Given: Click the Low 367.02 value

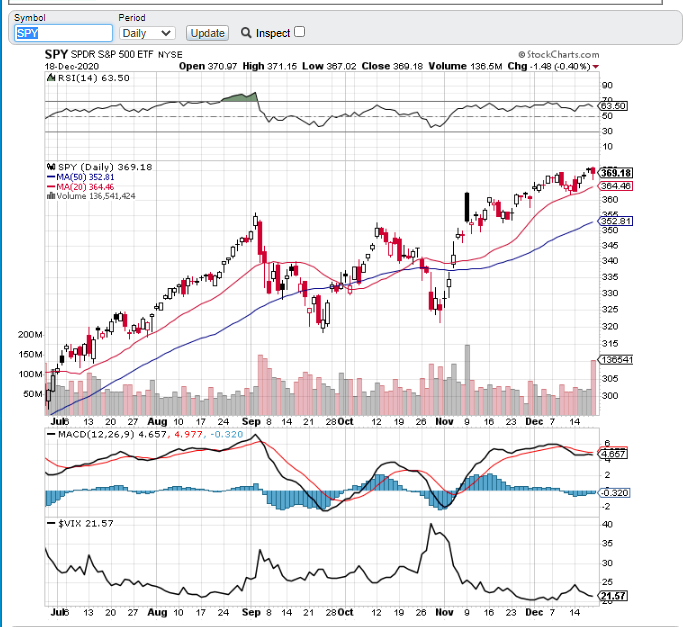Looking at the screenshot, I should (x=329, y=66).
